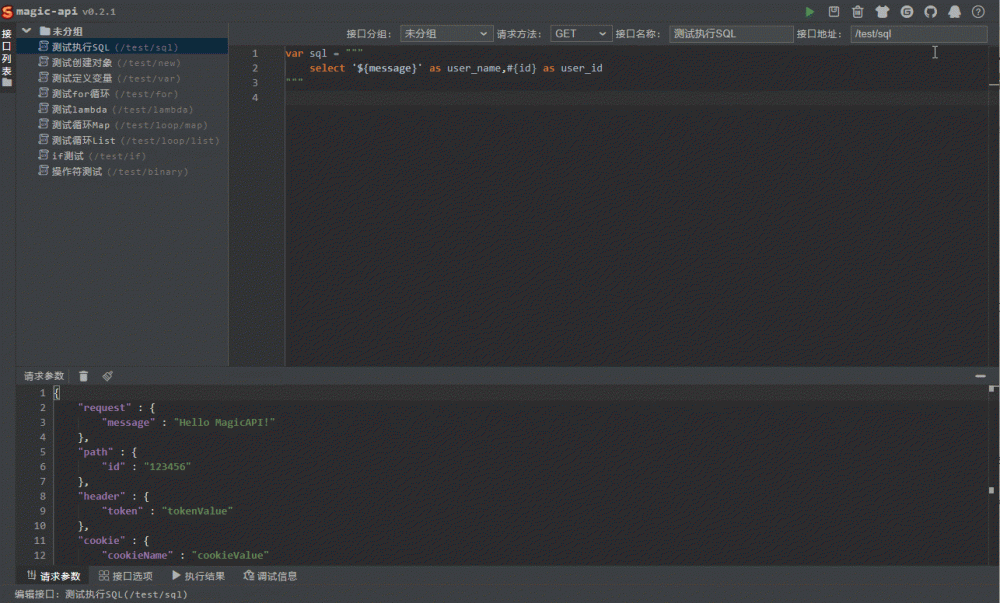This screenshot has height=603, width=1000.
Task: Clear request parameters with the broom icon
Action: pos(108,376)
